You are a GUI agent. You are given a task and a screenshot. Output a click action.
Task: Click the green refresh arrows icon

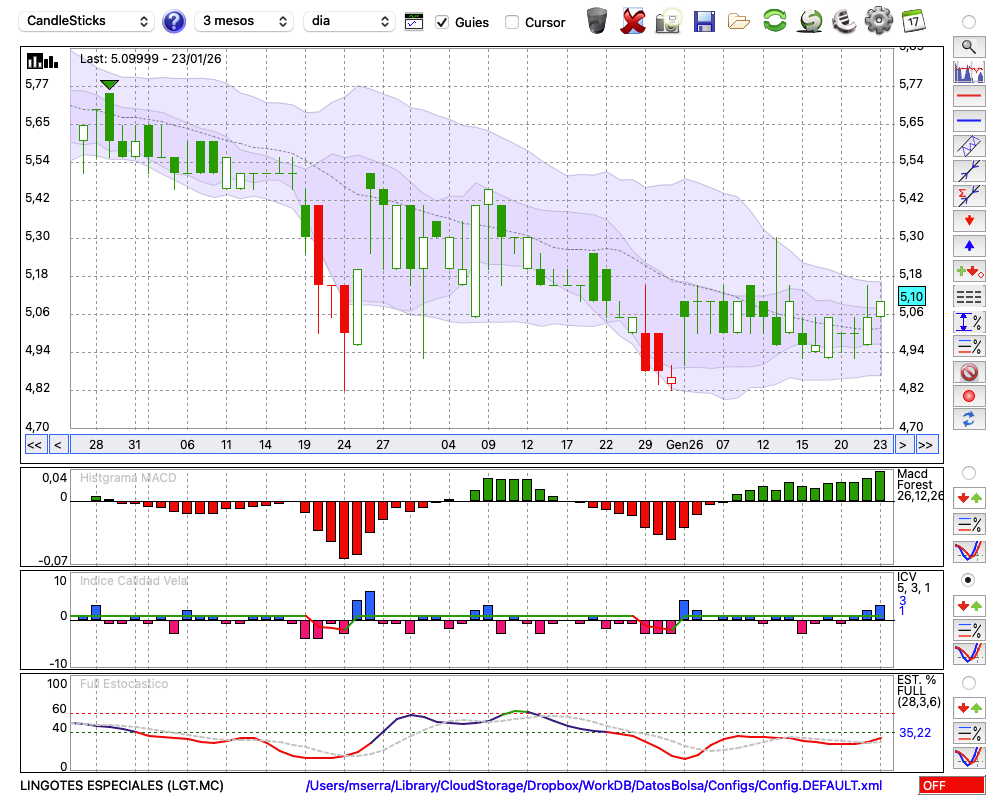click(774, 21)
